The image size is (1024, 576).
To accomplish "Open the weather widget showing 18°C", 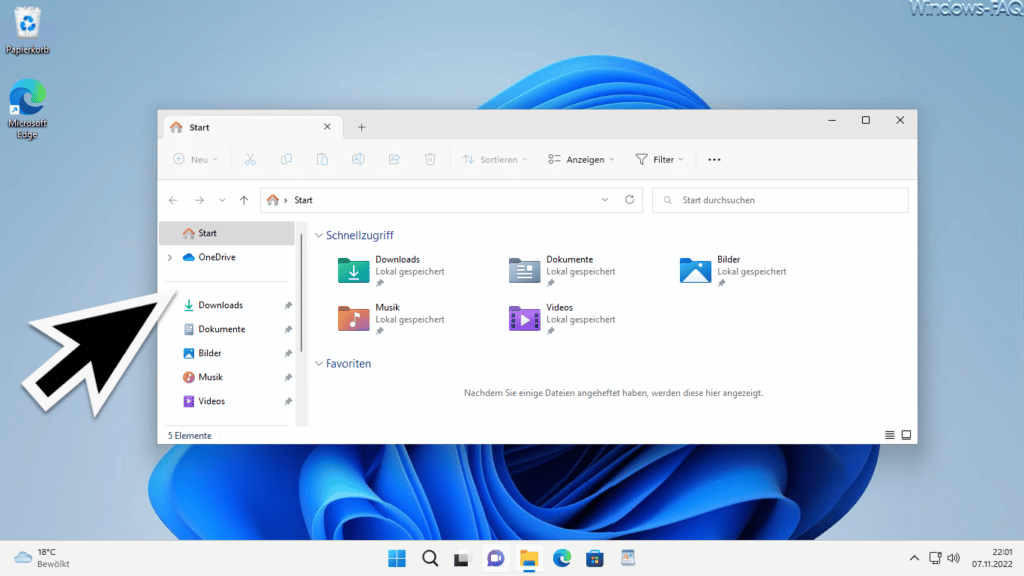I will [42, 558].
